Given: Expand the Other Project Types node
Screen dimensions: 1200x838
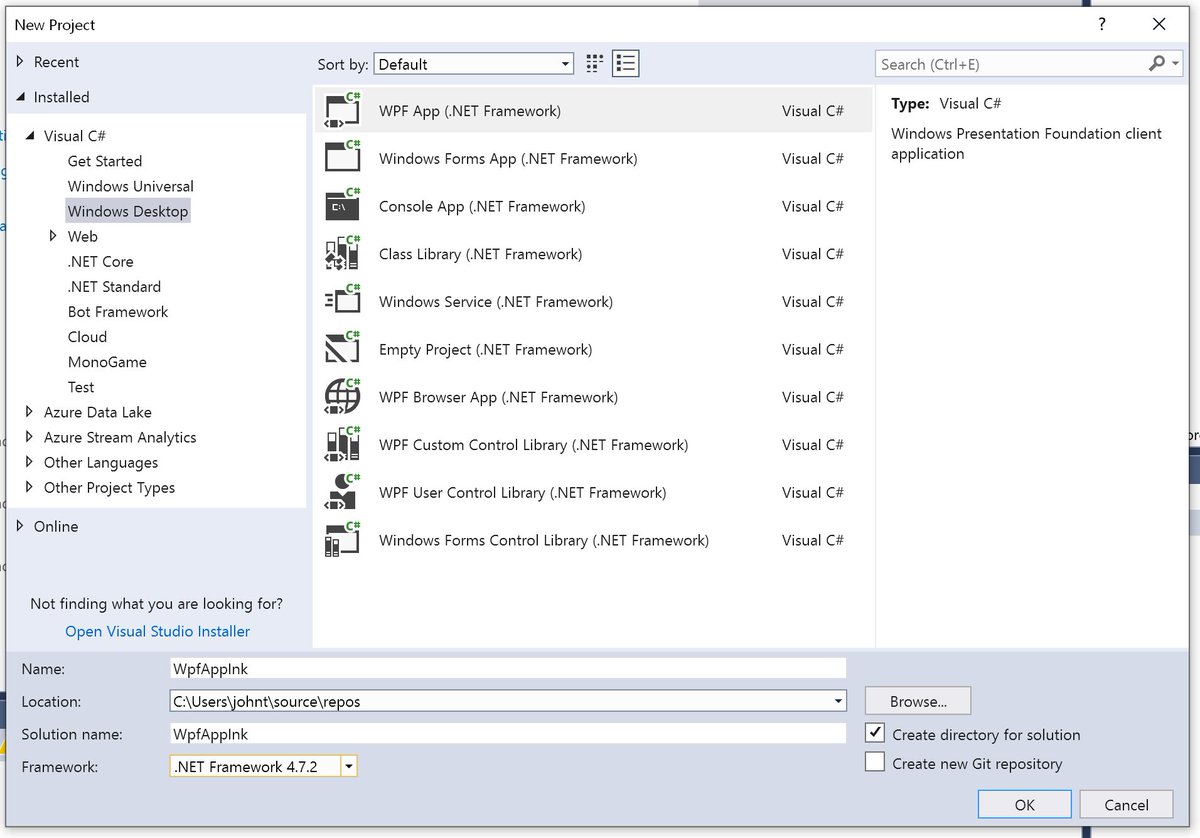Looking at the screenshot, I should [x=30, y=487].
